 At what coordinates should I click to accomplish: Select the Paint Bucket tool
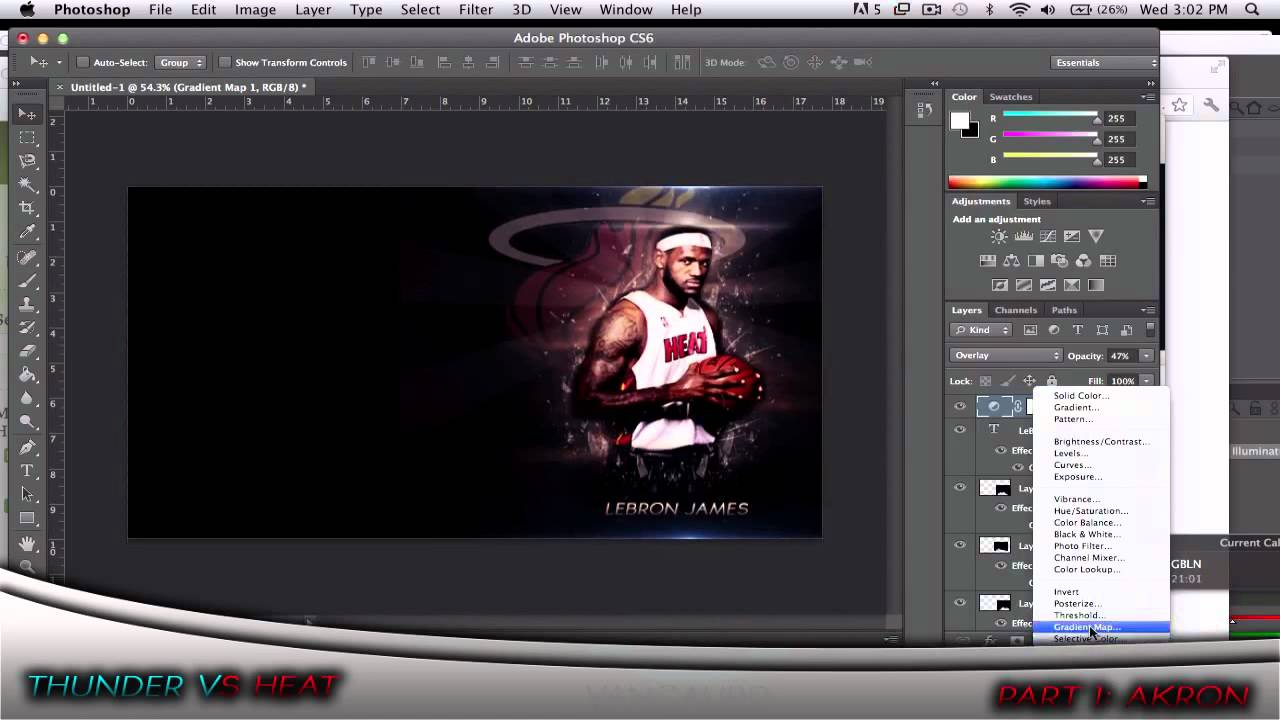(x=28, y=375)
